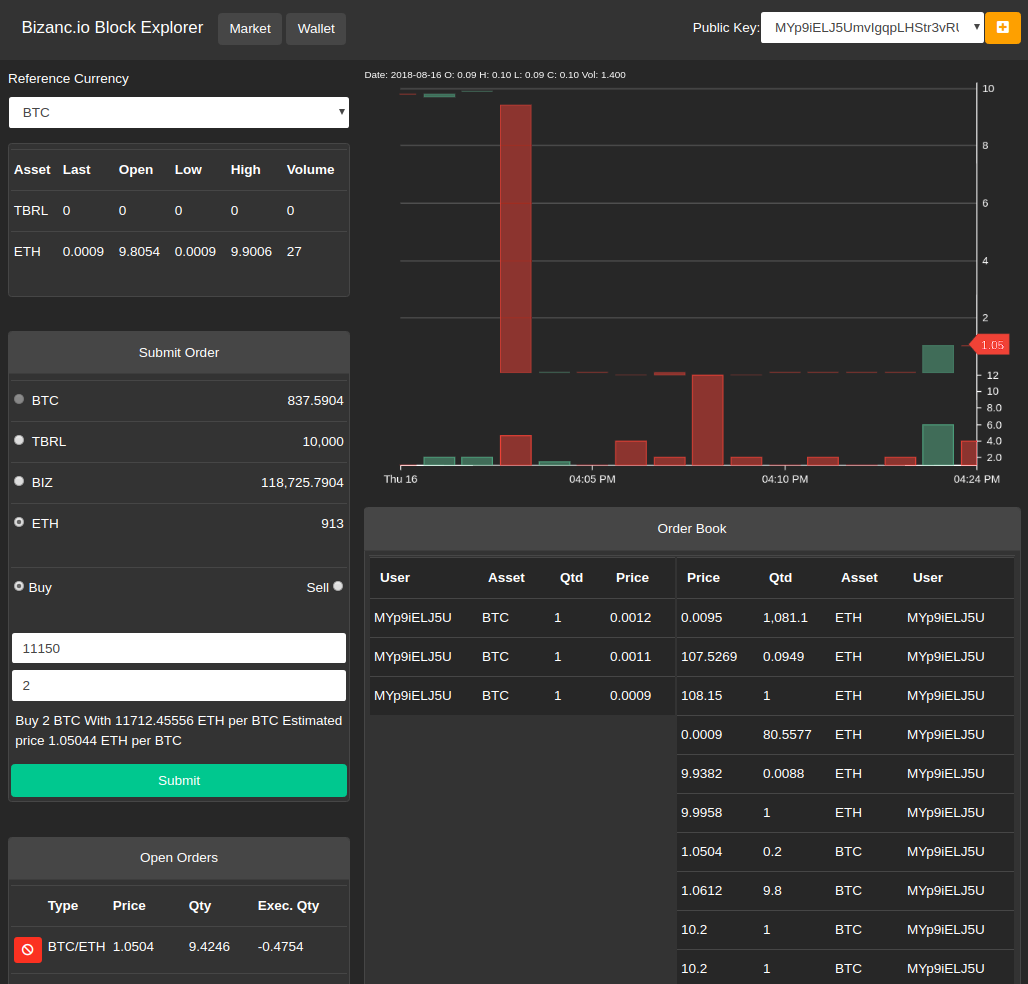
Task: Select the BTC asset radio button
Action: point(19,399)
